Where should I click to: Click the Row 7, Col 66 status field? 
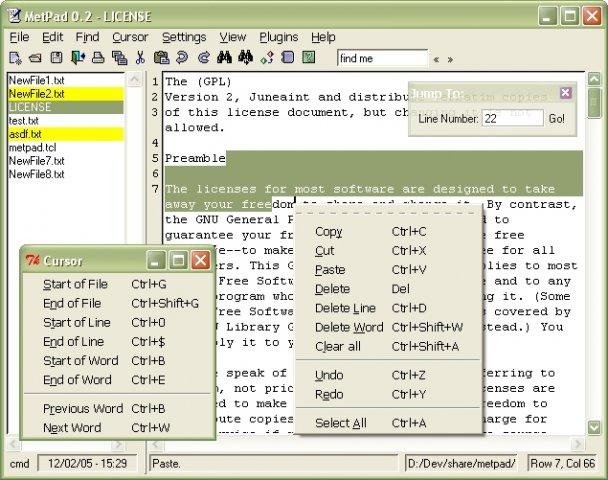coord(562,463)
